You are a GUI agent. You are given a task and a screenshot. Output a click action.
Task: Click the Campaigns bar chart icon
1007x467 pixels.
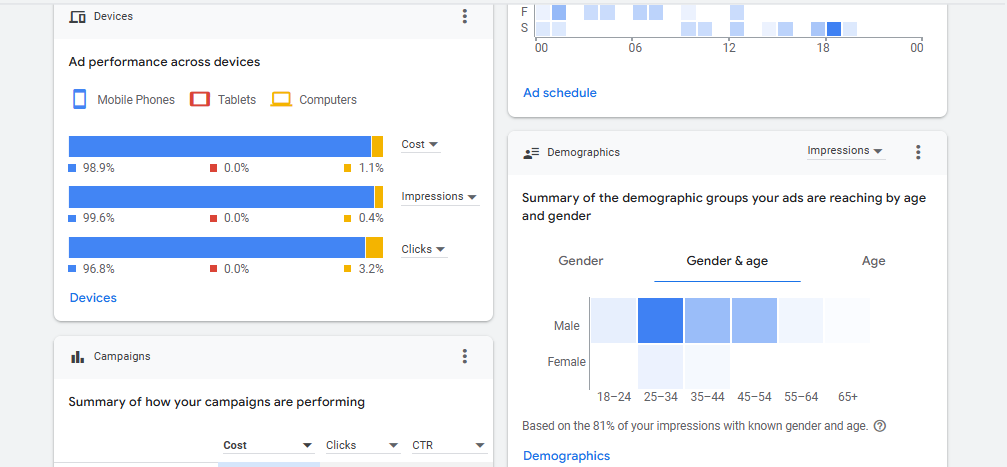tap(77, 357)
